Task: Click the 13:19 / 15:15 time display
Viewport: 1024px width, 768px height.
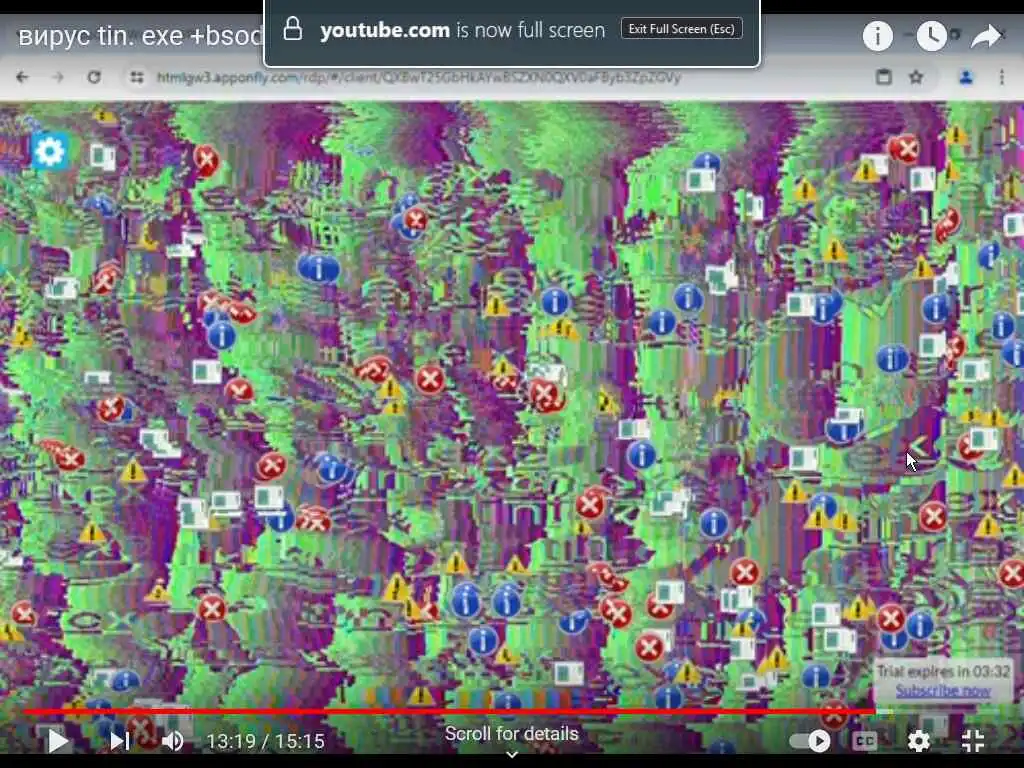Action: (x=266, y=741)
